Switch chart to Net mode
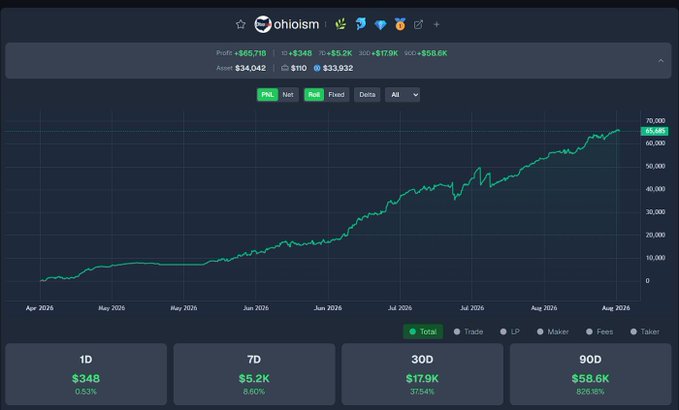679x410 pixels. [288, 95]
